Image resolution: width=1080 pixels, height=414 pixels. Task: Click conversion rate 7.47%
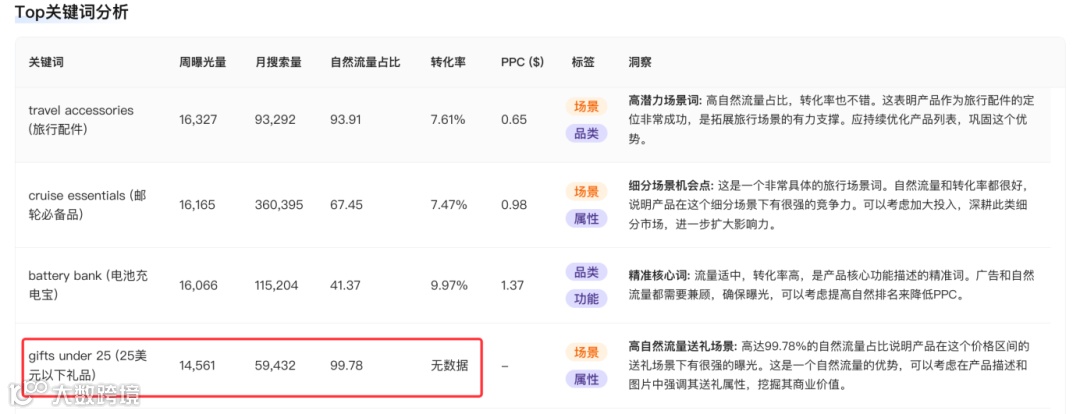click(x=449, y=205)
